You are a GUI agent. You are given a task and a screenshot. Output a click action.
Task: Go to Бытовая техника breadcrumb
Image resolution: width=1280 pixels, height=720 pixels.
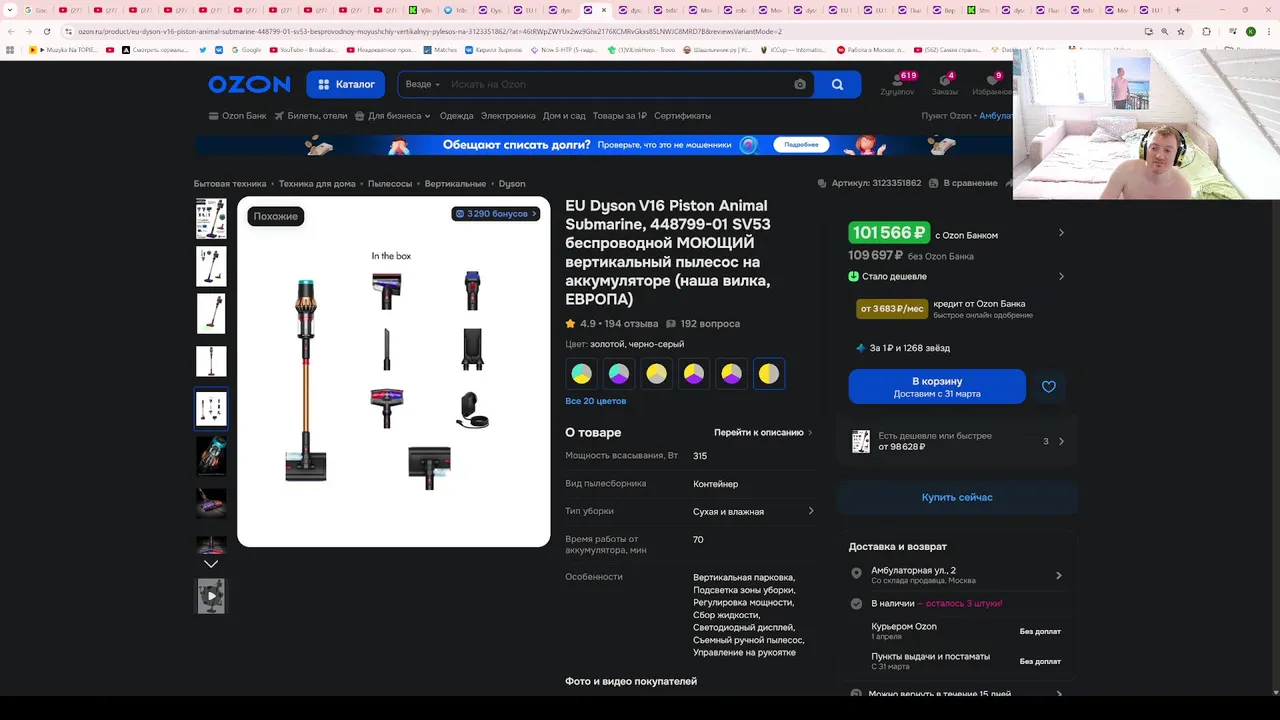pos(230,184)
